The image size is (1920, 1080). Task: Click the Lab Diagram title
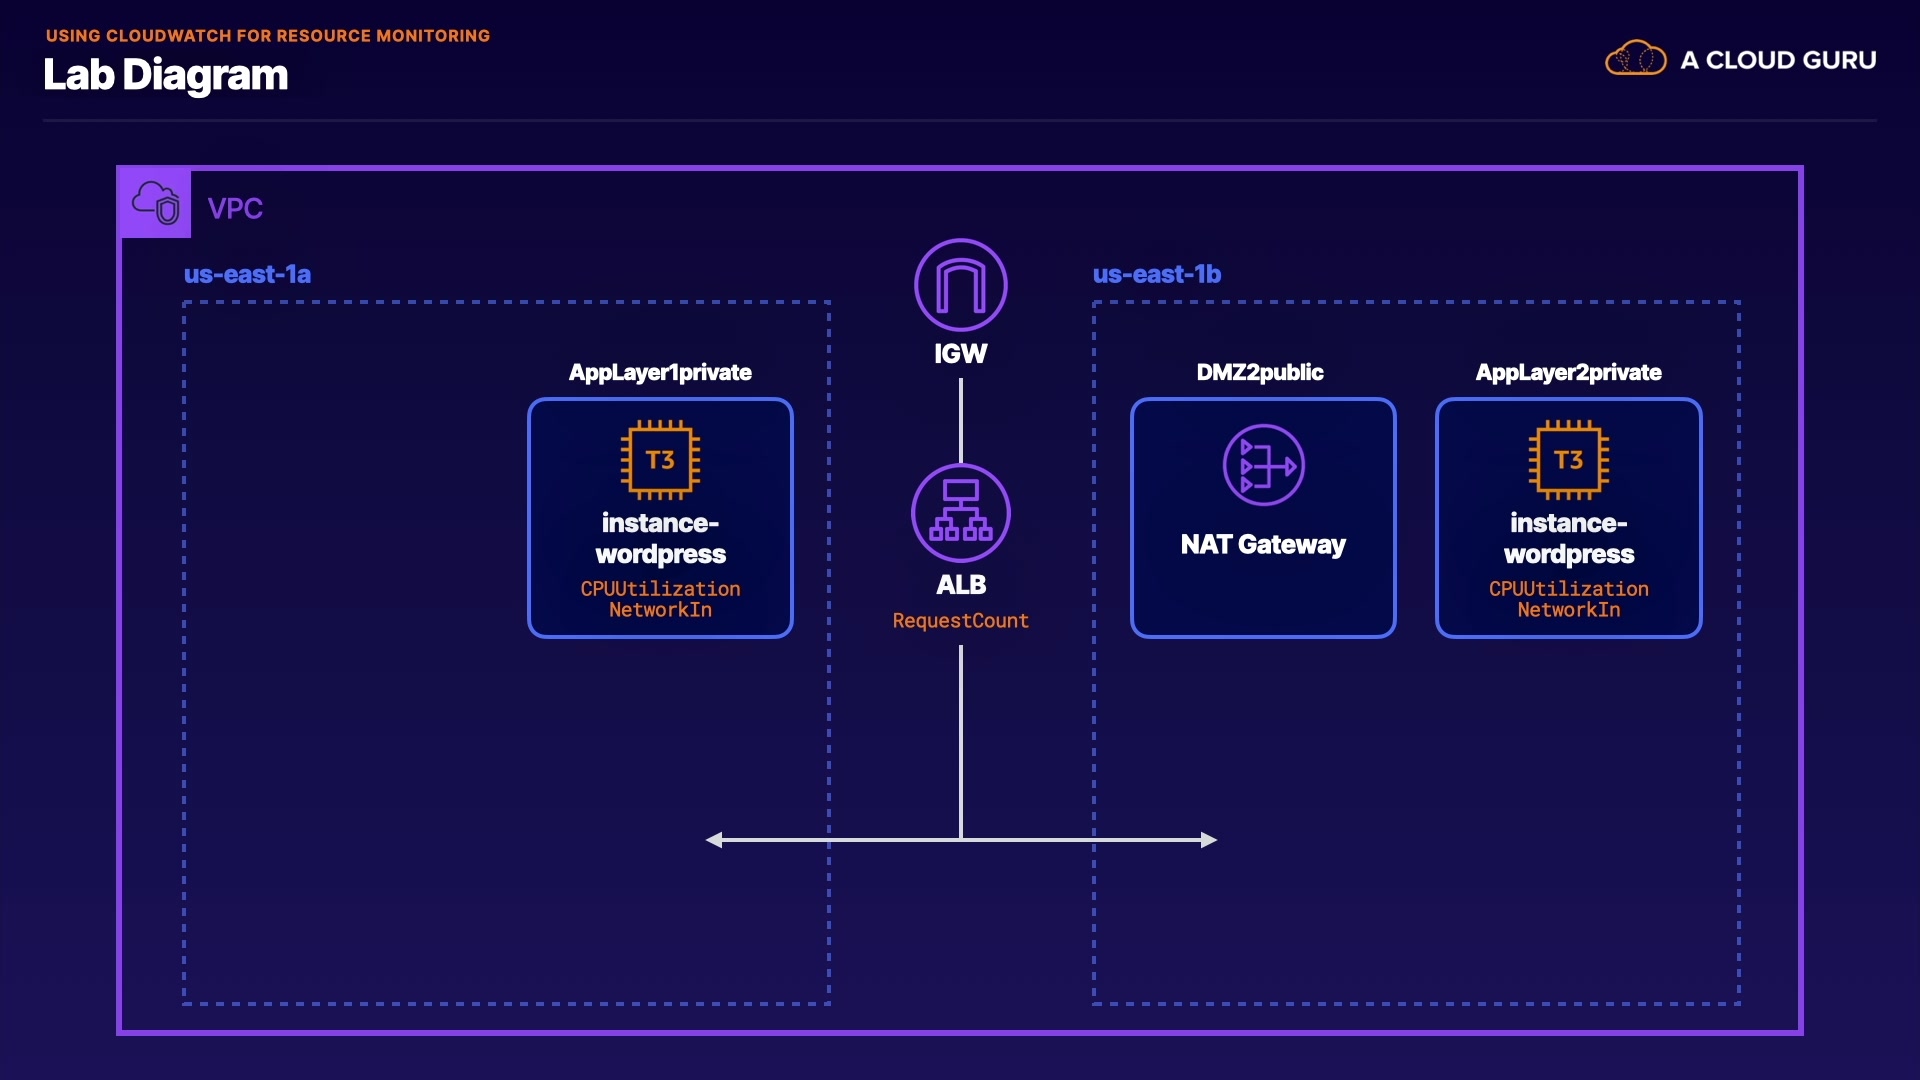(166, 75)
